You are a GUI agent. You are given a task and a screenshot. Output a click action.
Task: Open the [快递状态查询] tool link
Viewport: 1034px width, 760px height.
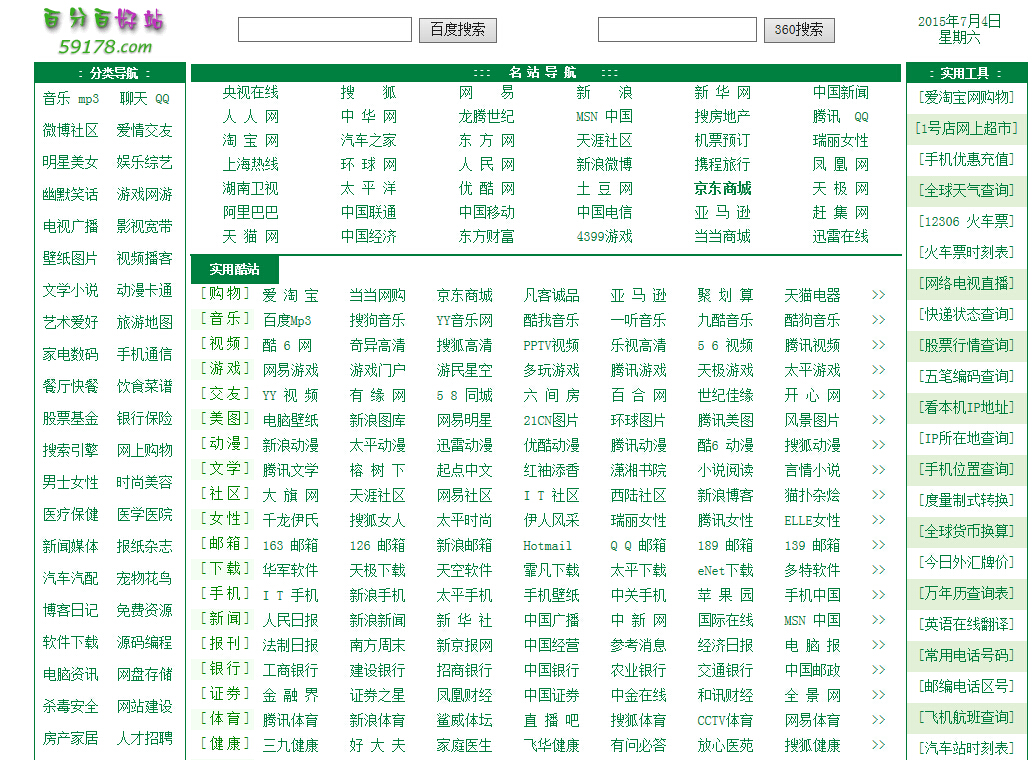coord(967,315)
